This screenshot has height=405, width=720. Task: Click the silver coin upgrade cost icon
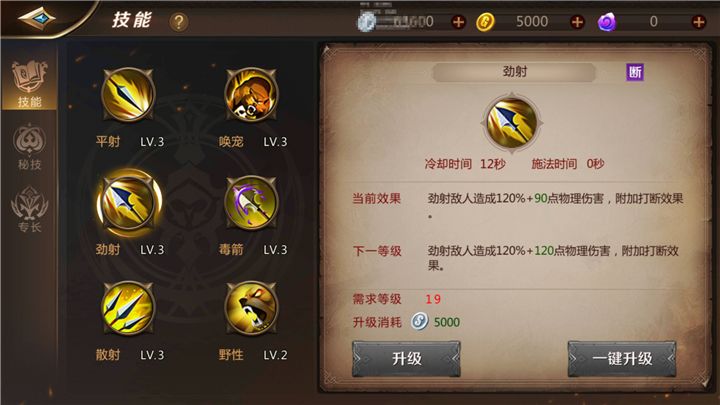coord(419,321)
